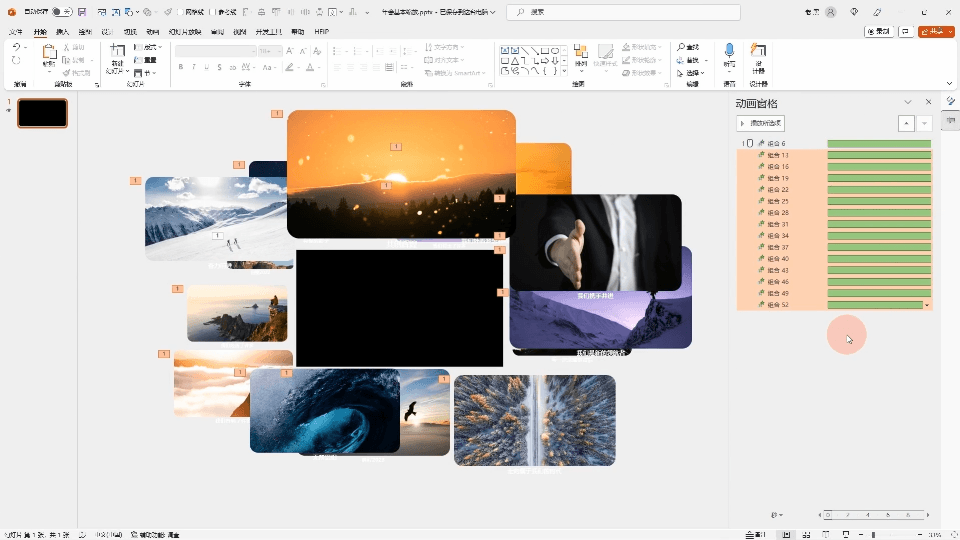This screenshot has width=960, height=540.
Task: Move animation up with the up arrow
Action: tap(906, 123)
